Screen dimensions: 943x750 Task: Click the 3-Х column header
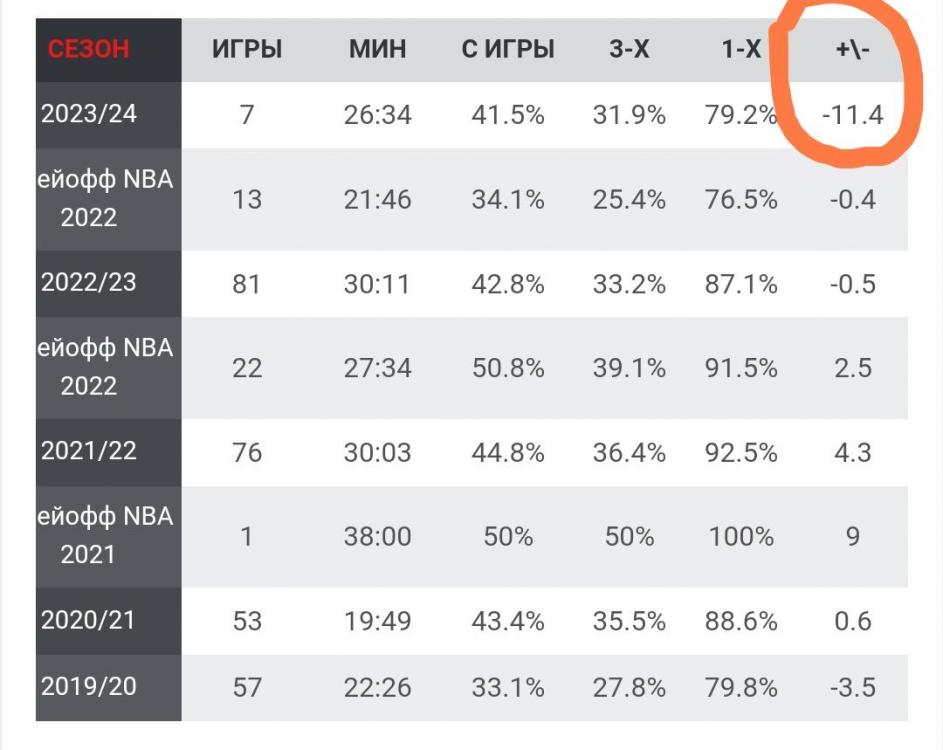click(x=629, y=48)
